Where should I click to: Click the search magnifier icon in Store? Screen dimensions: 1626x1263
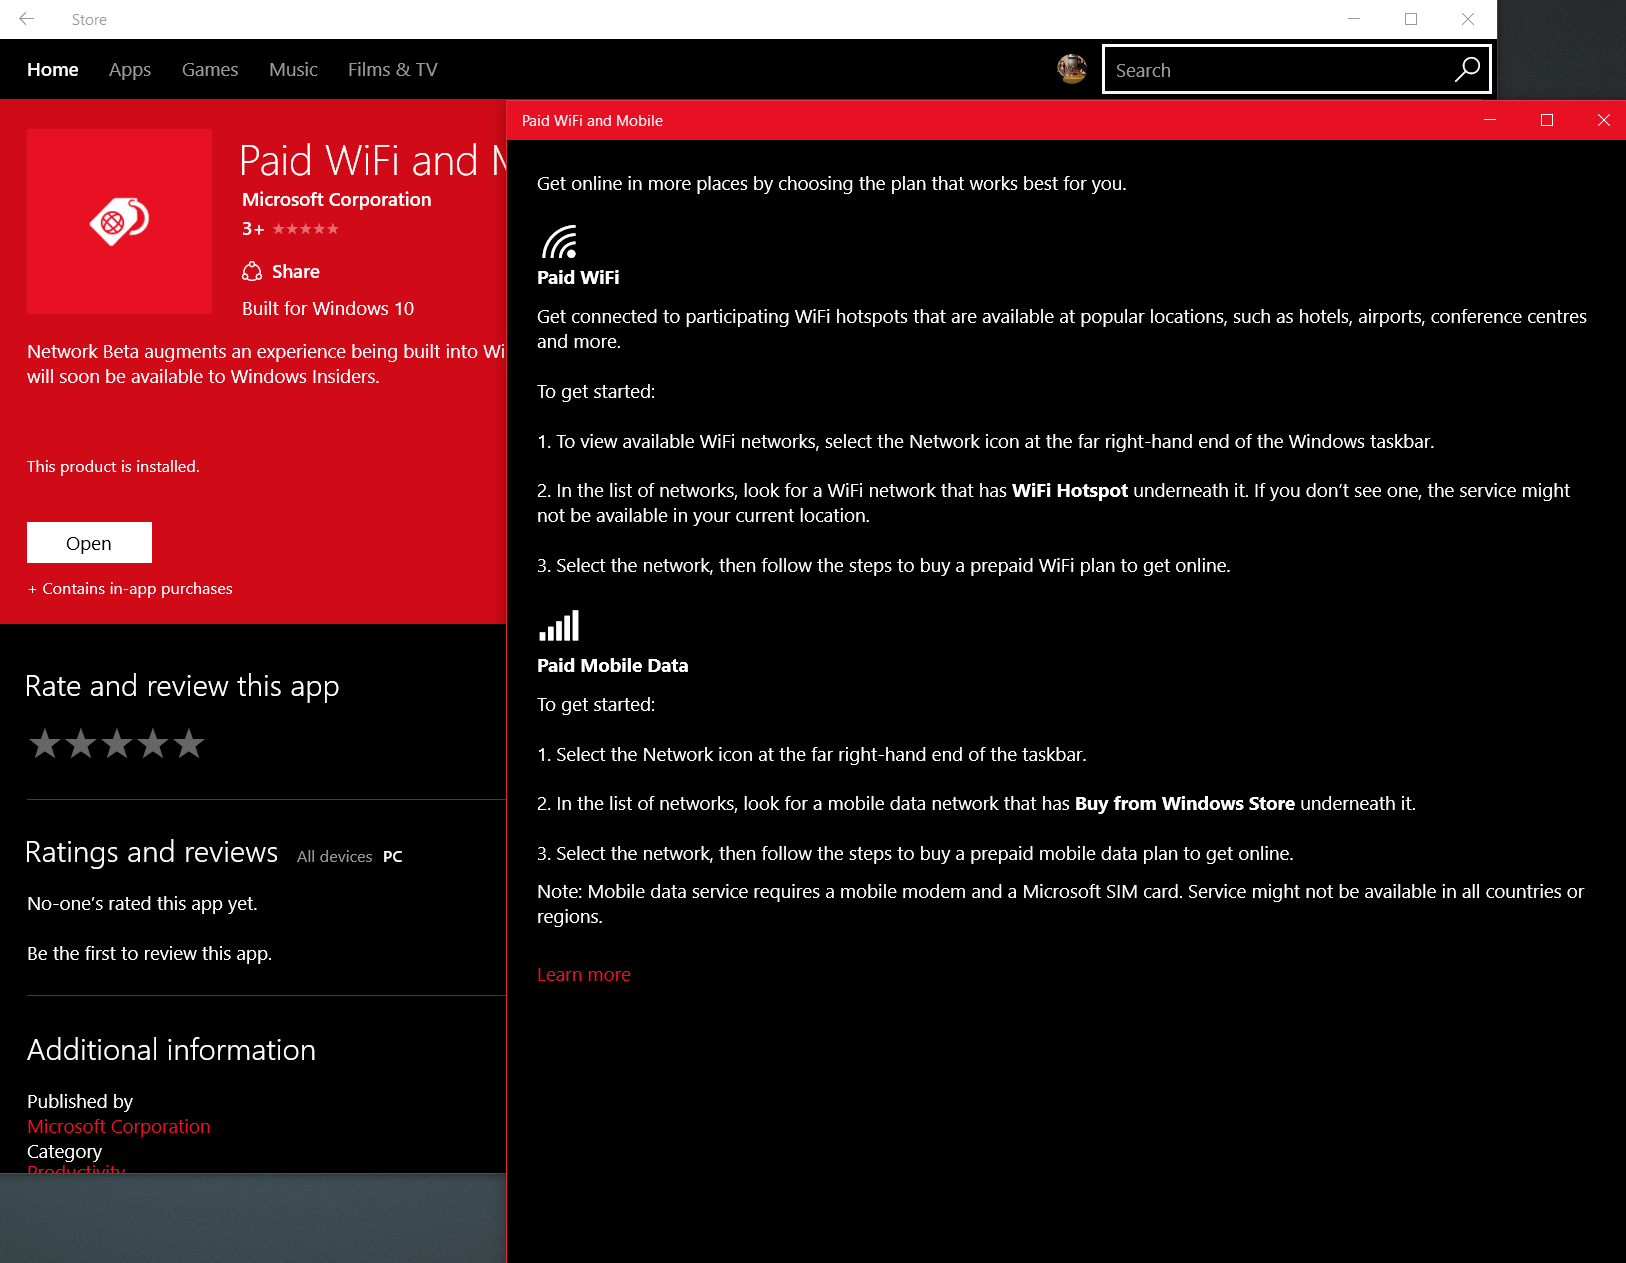click(x=1467, y=70)
